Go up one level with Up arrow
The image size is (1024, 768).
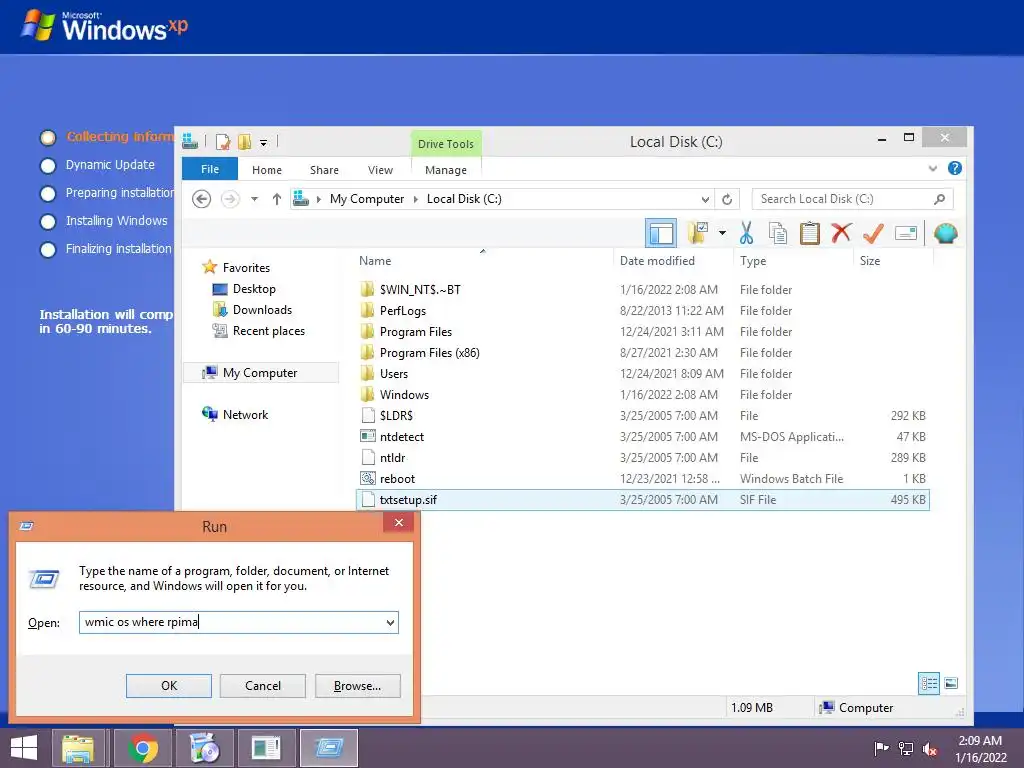[x=277, y=199]
